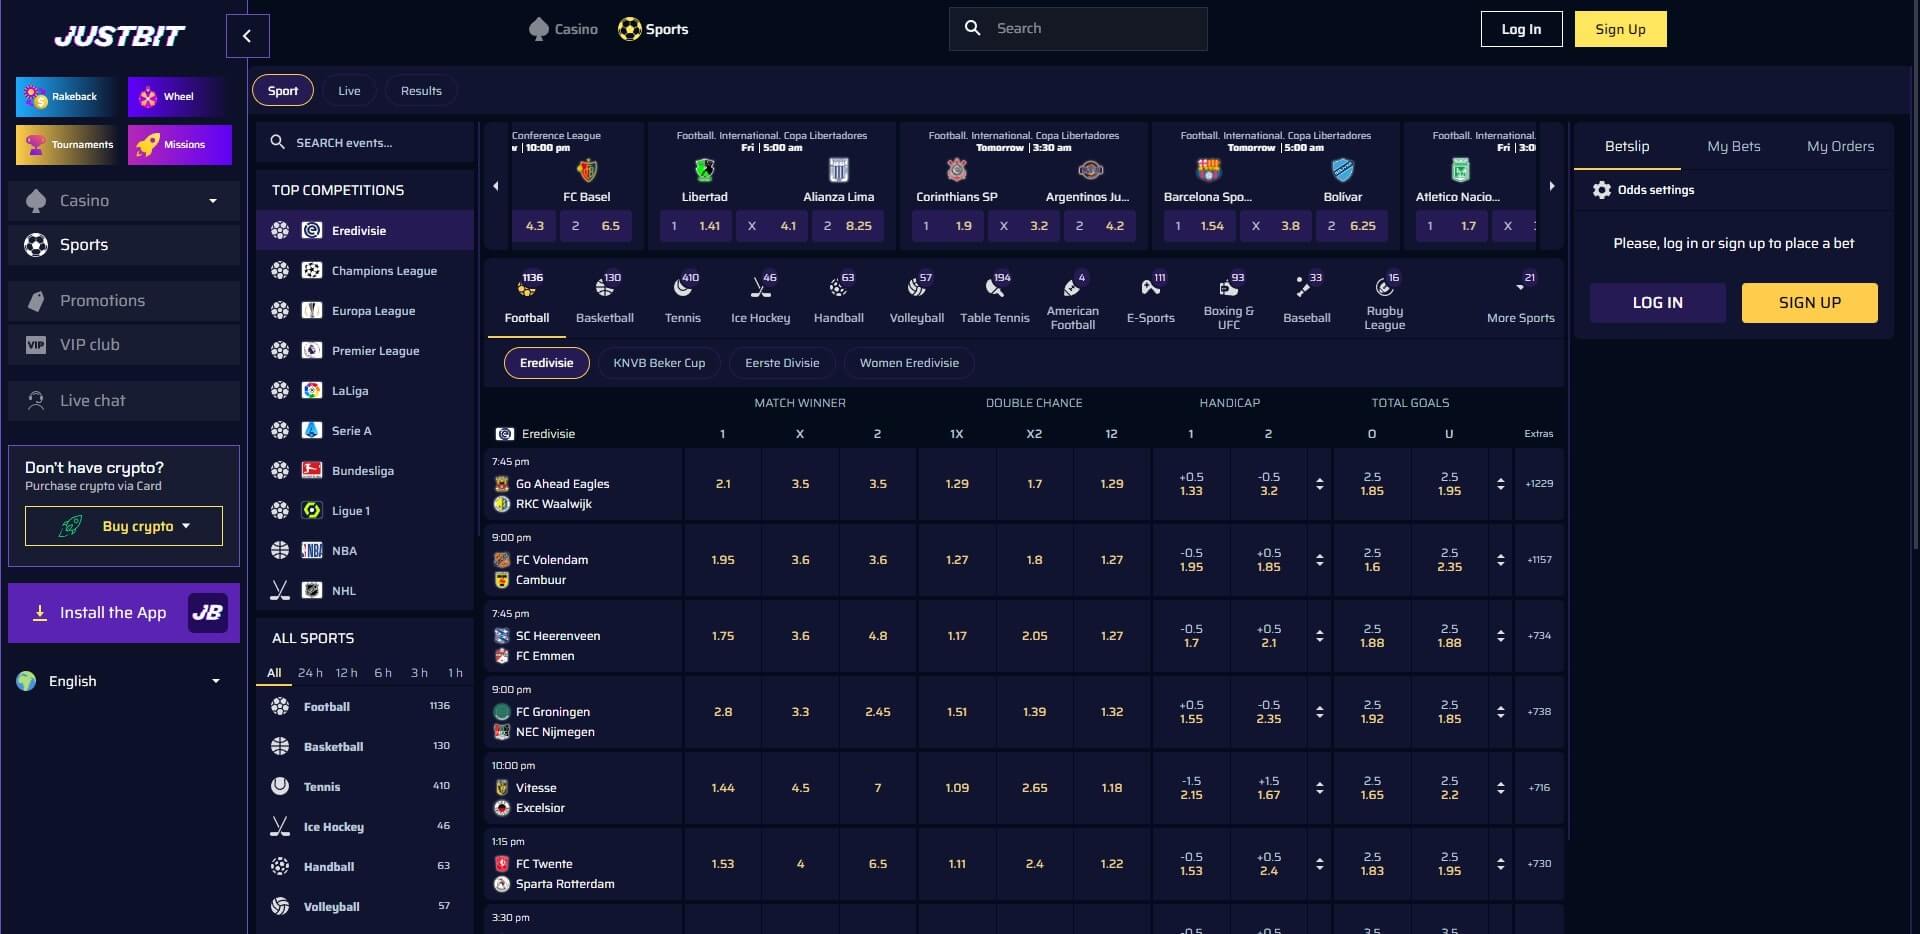
Task: Filter events to the 12h window
Action: point(346,673)
